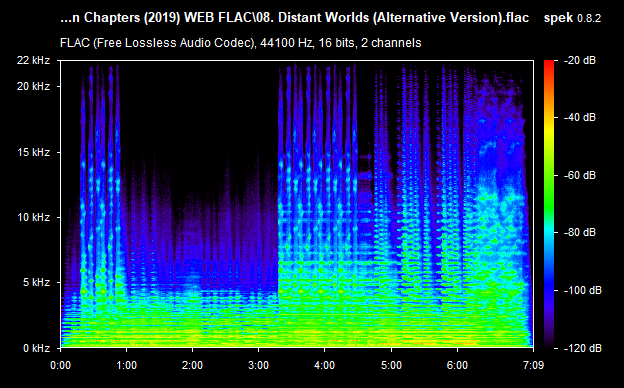Viewport: 624px width, 388px height.
Task: Click the 5:00 time axis marker
Action: pyautogui.click(x=391, y=365)
